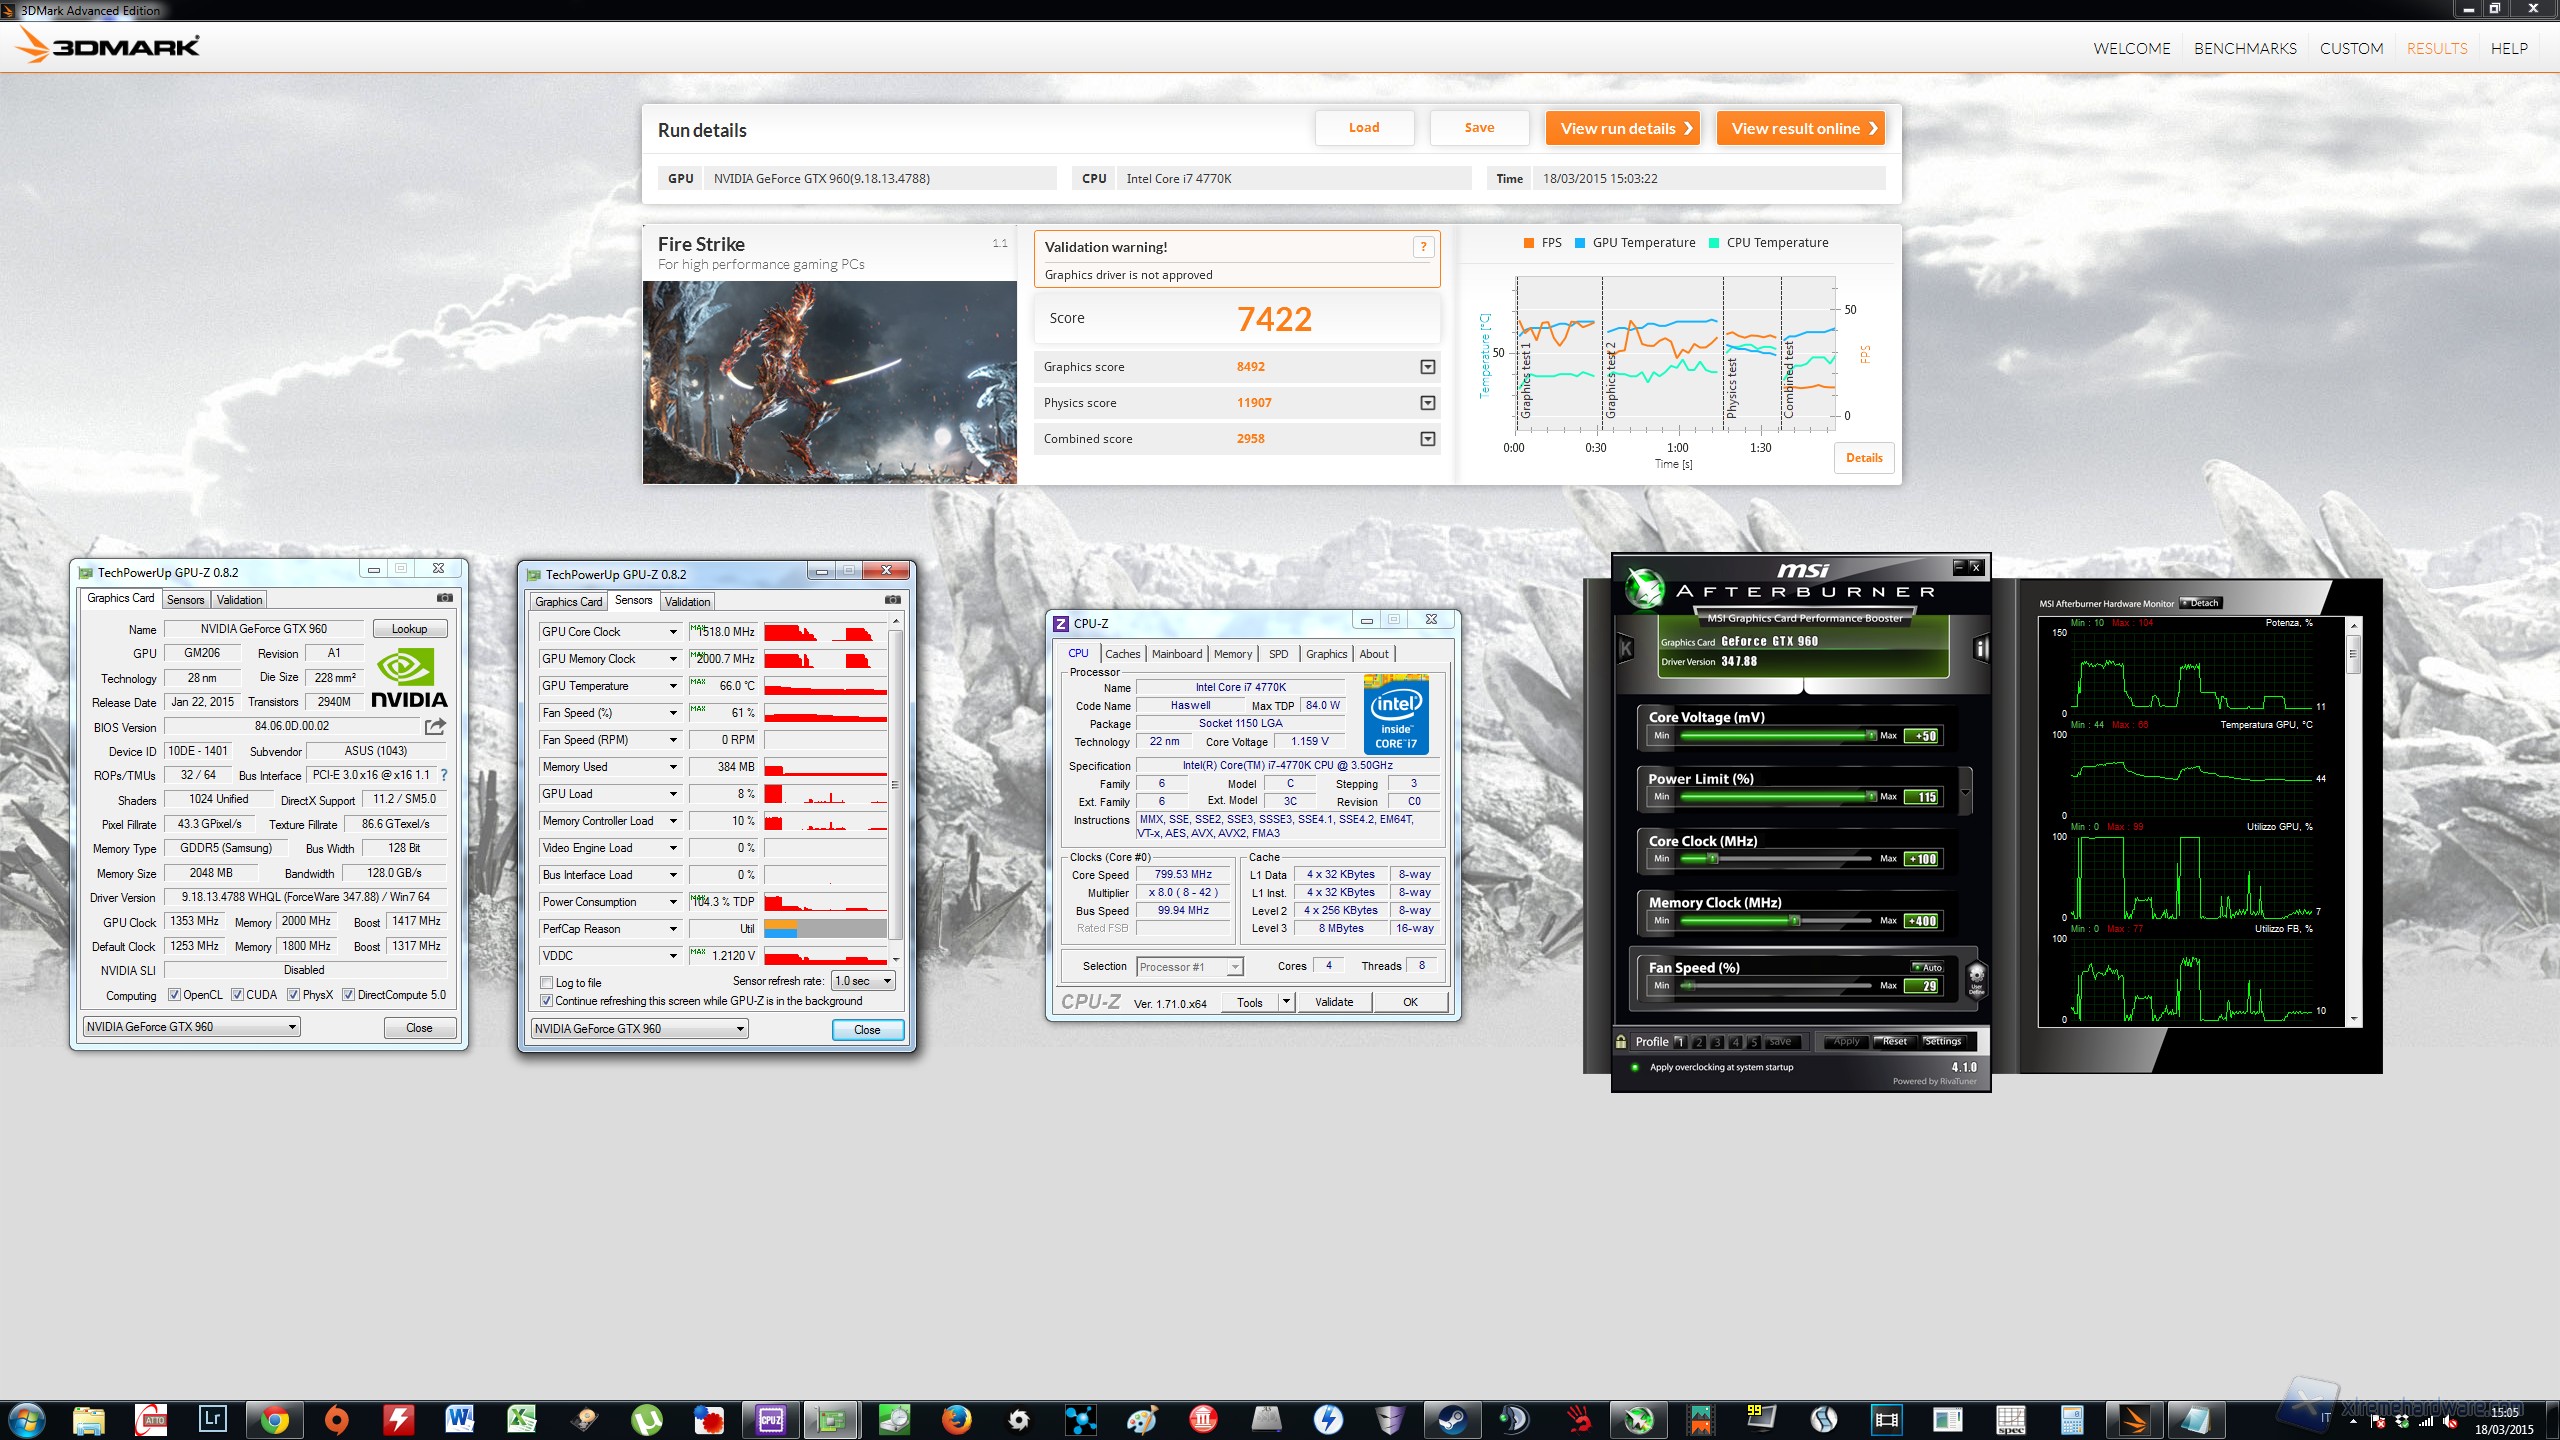Viewport: 2560px width, 1440px height.
Task: Open the Afterburner information i icon
Action: tap(1980, 649)
